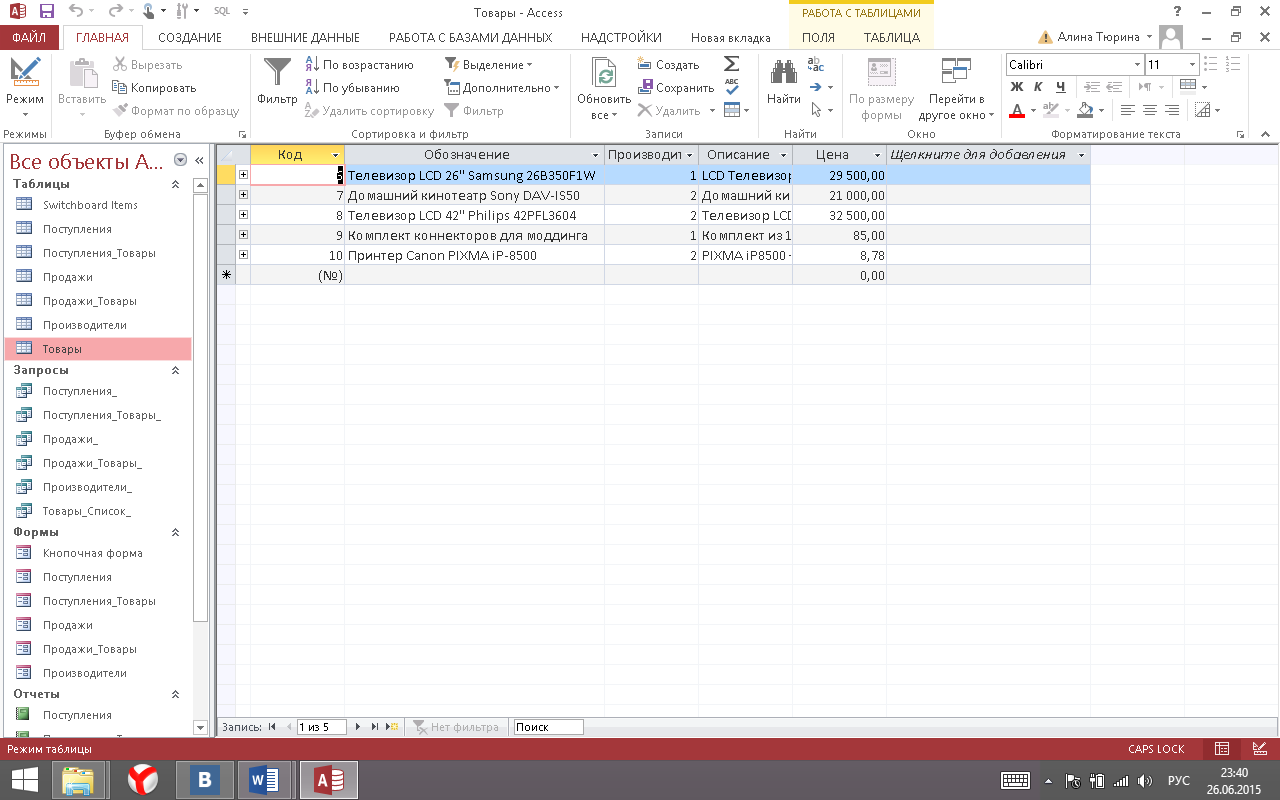Switch to РАБОТА С БАЗАМИ ДАННЫХ tab
Image resolution: width=1280 pixels, height=800 pixels.
(x=470, y=38)
